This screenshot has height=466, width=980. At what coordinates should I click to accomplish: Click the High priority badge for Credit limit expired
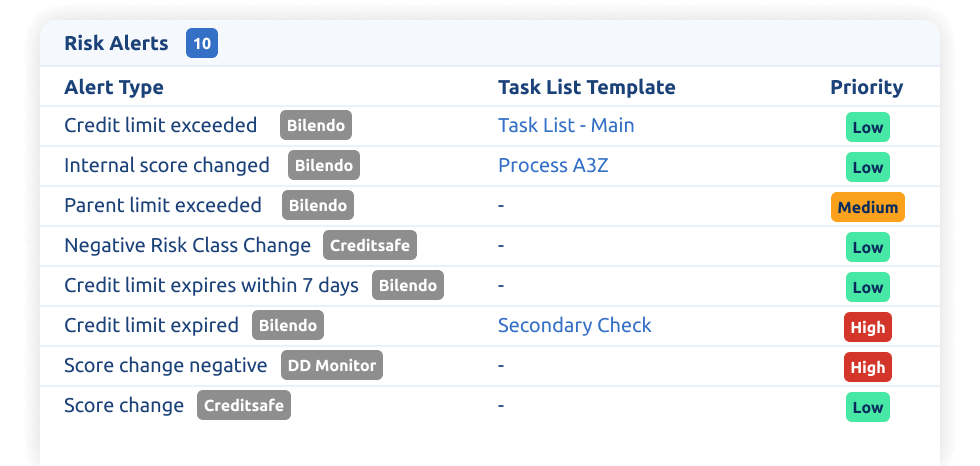click(867, 328)
